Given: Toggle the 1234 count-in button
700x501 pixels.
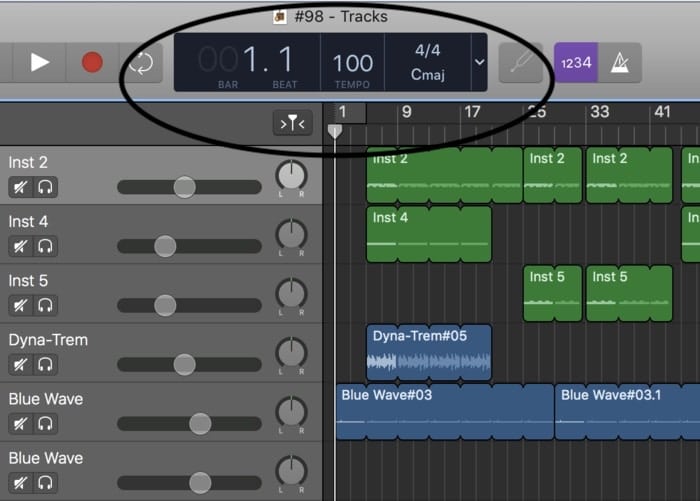Looking at the screenshot, I should pyautogui.click(x=576, y=63).
